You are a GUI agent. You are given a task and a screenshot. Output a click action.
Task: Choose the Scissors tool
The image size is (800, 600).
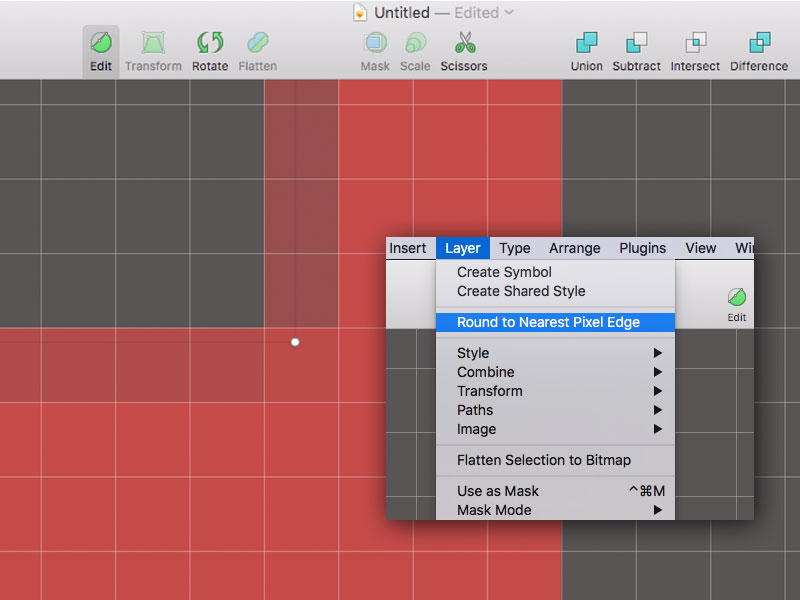tap(464, 52)
